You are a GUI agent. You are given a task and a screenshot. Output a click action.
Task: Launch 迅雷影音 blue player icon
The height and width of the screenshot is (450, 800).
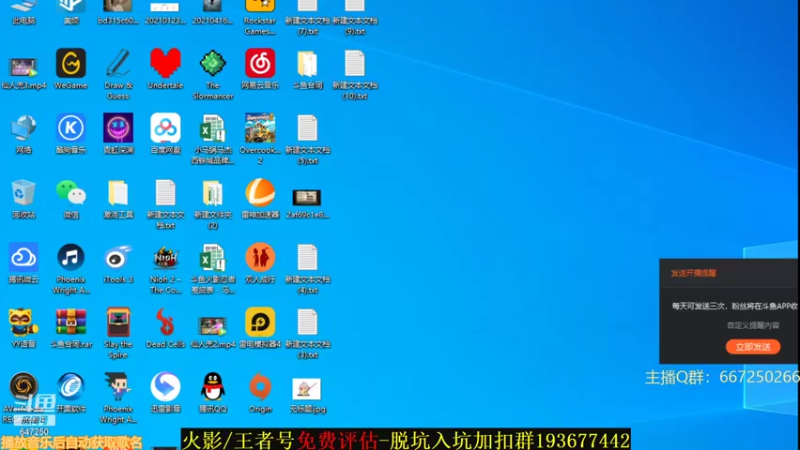click(x=165, y=387)
